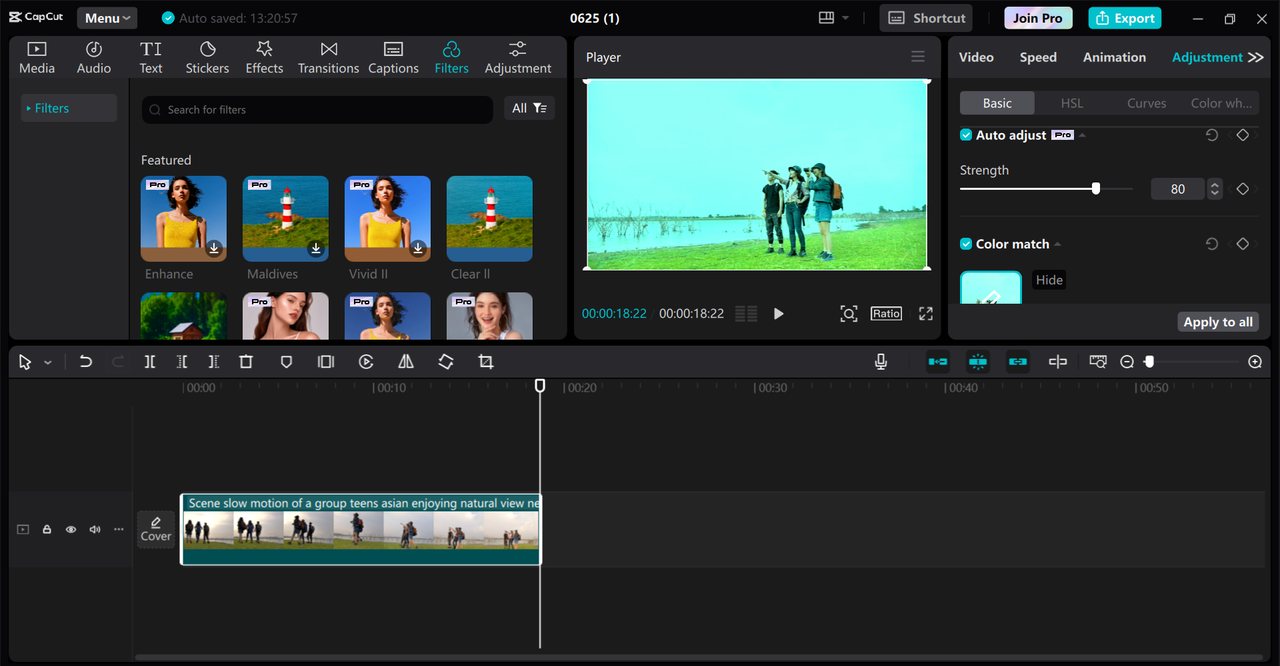Add a marker on the timeline
The width and height of the screenshot is (1280, 666).
(286, 362)
